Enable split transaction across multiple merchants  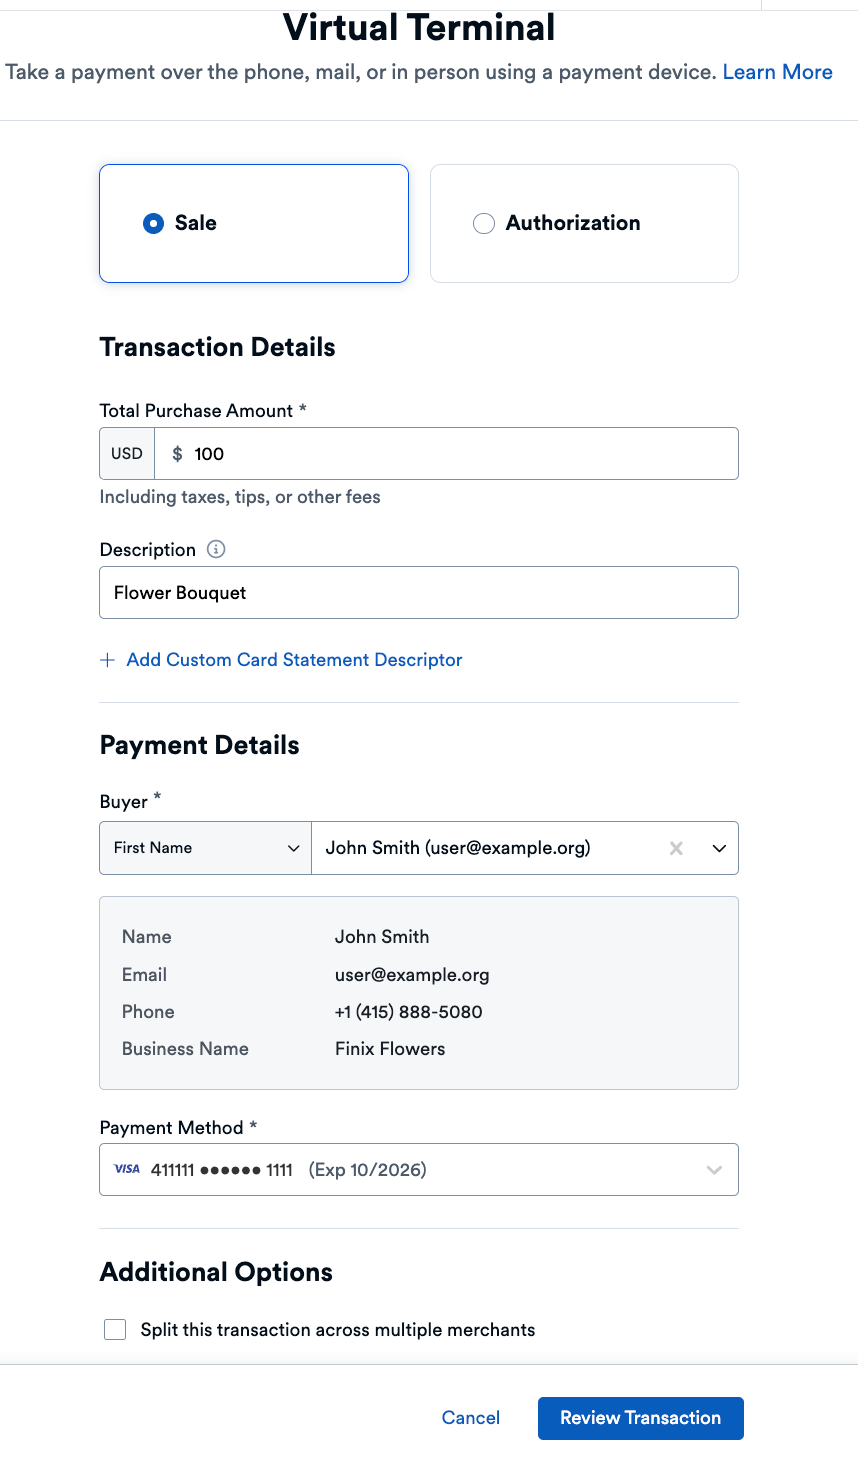pyautogui.click(x=115, y=1329)
